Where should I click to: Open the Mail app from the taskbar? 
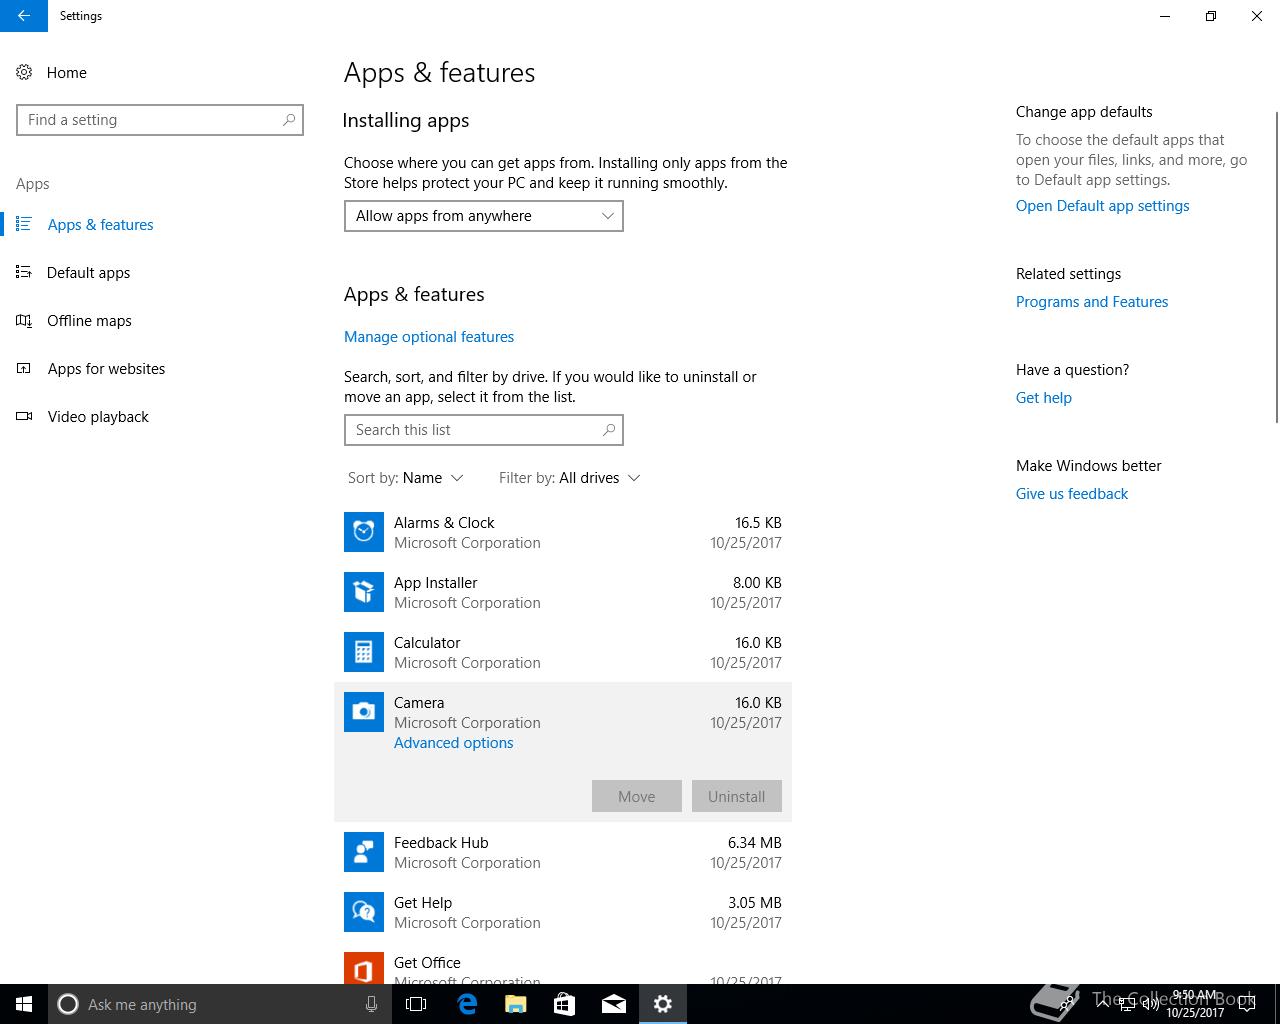613,1004
